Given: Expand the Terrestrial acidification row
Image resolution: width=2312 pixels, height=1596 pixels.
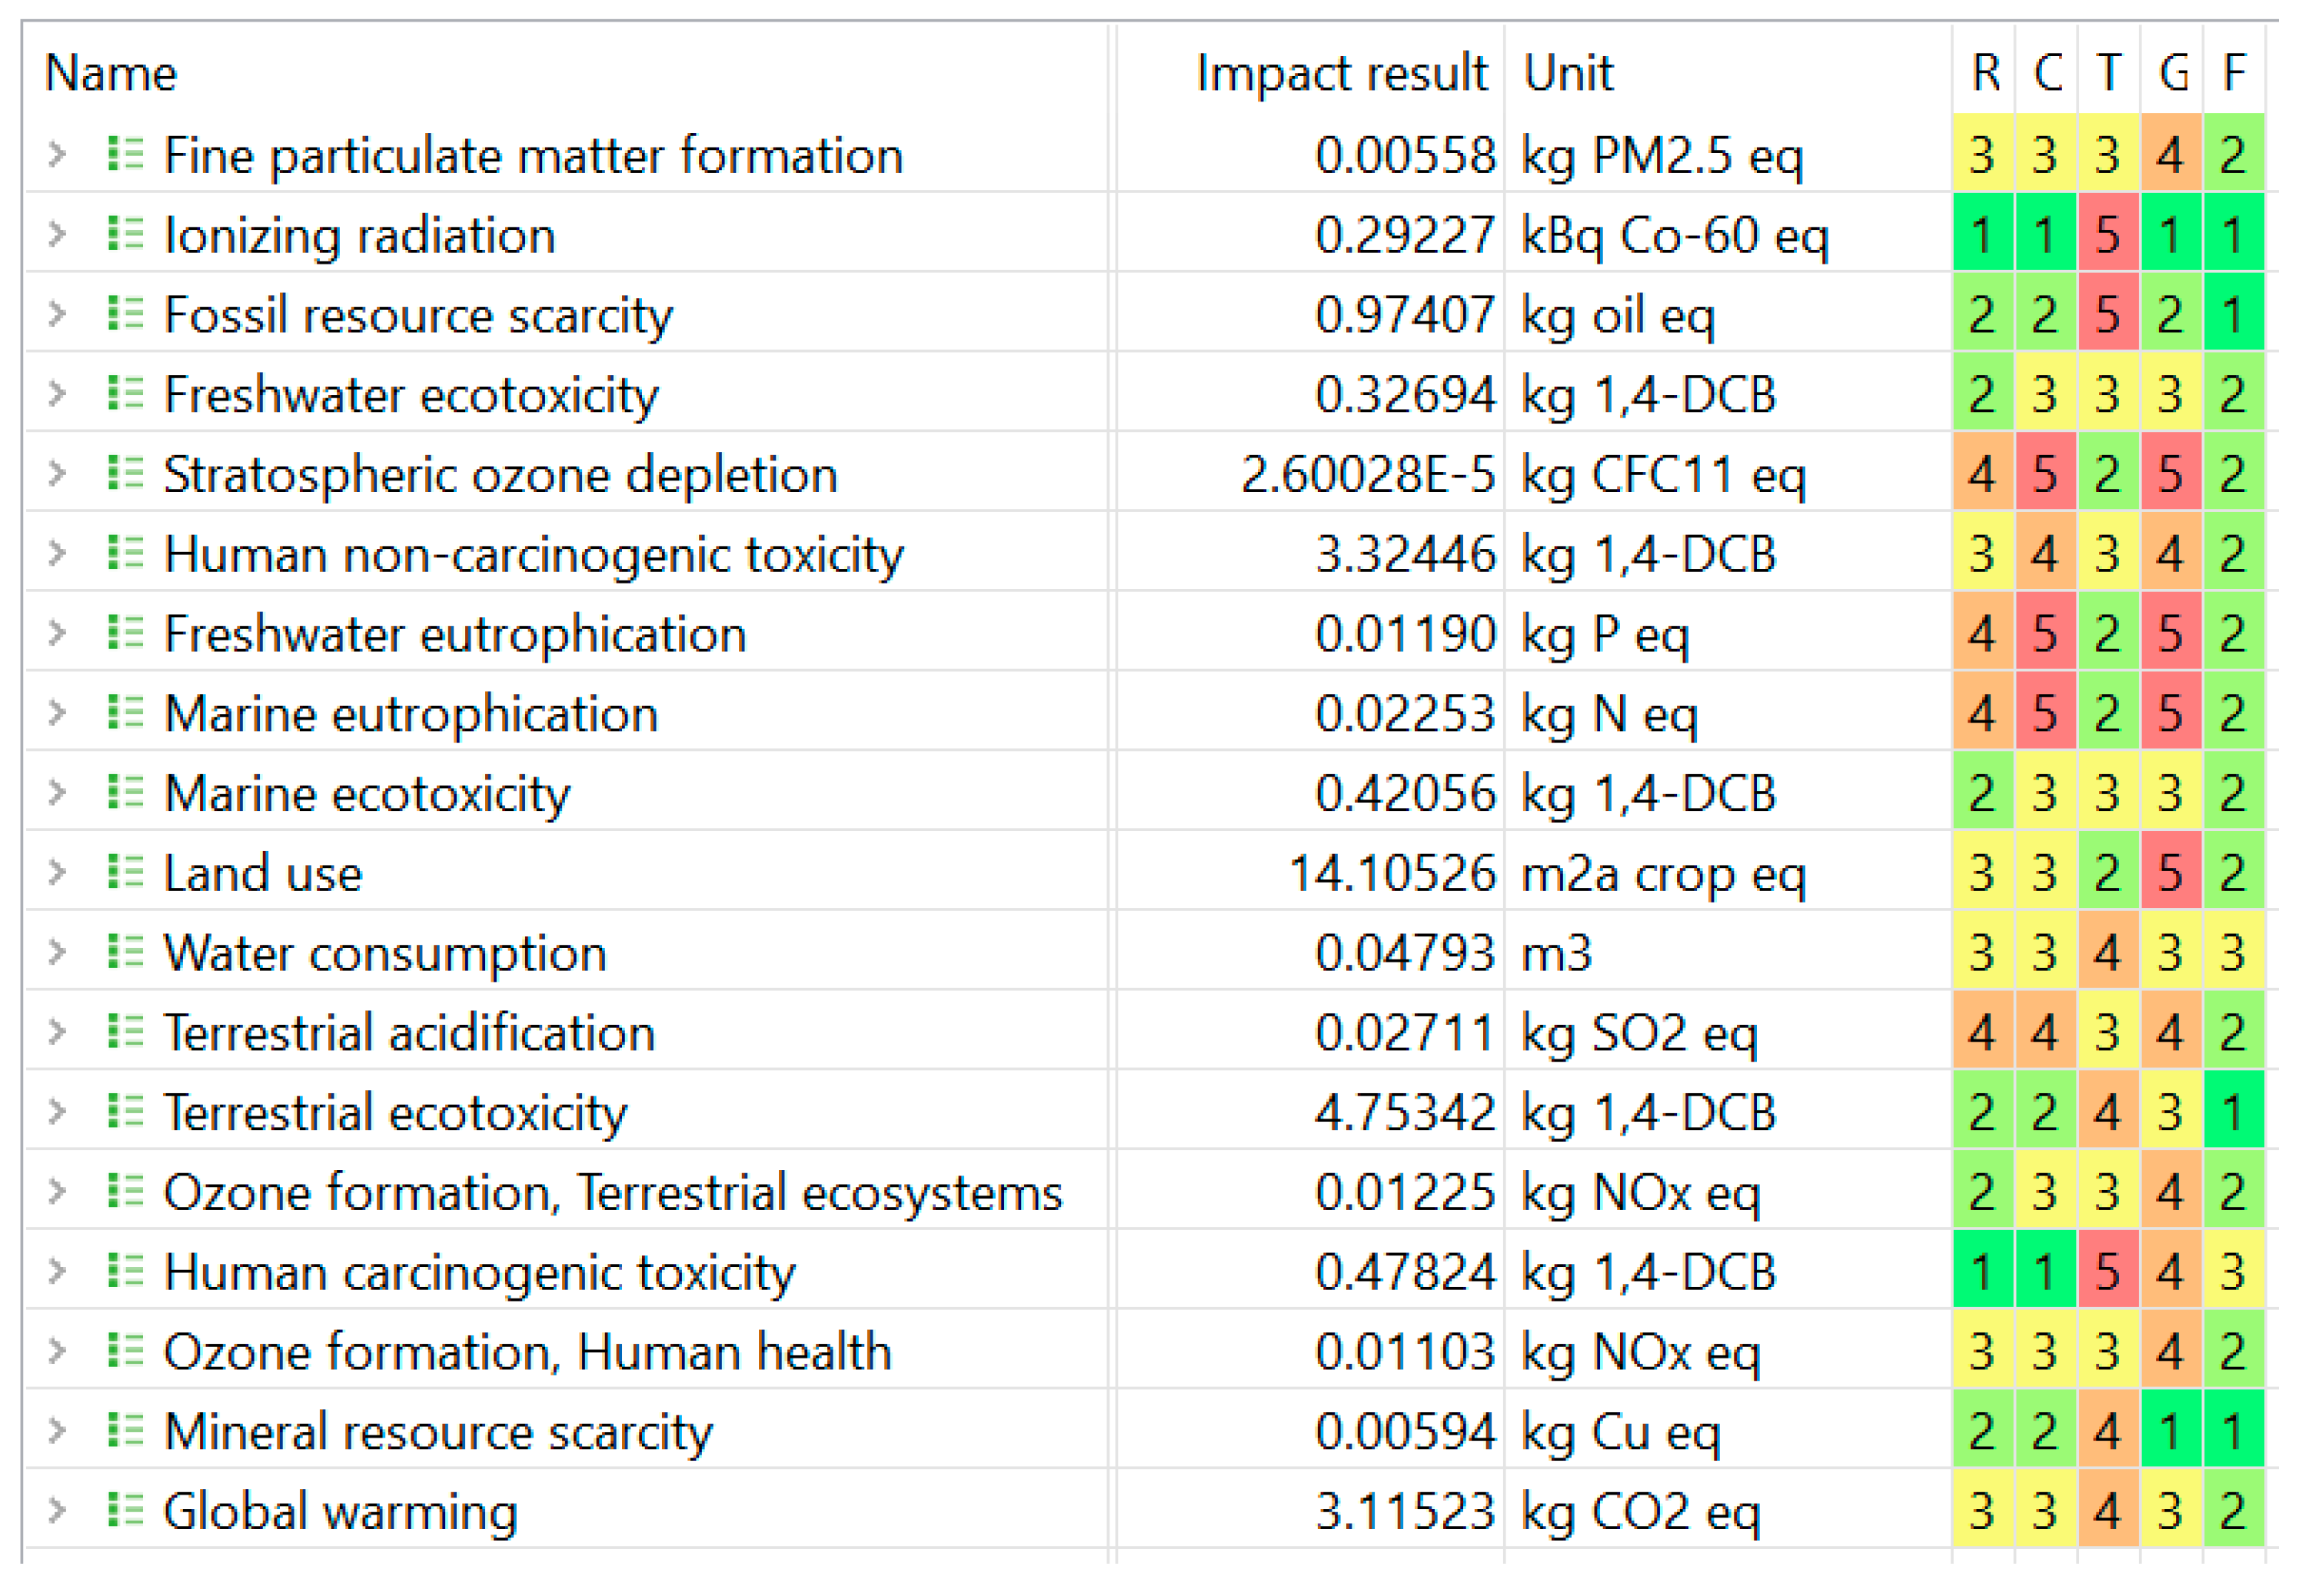Looking at the screenshot, I should 57,1032.
